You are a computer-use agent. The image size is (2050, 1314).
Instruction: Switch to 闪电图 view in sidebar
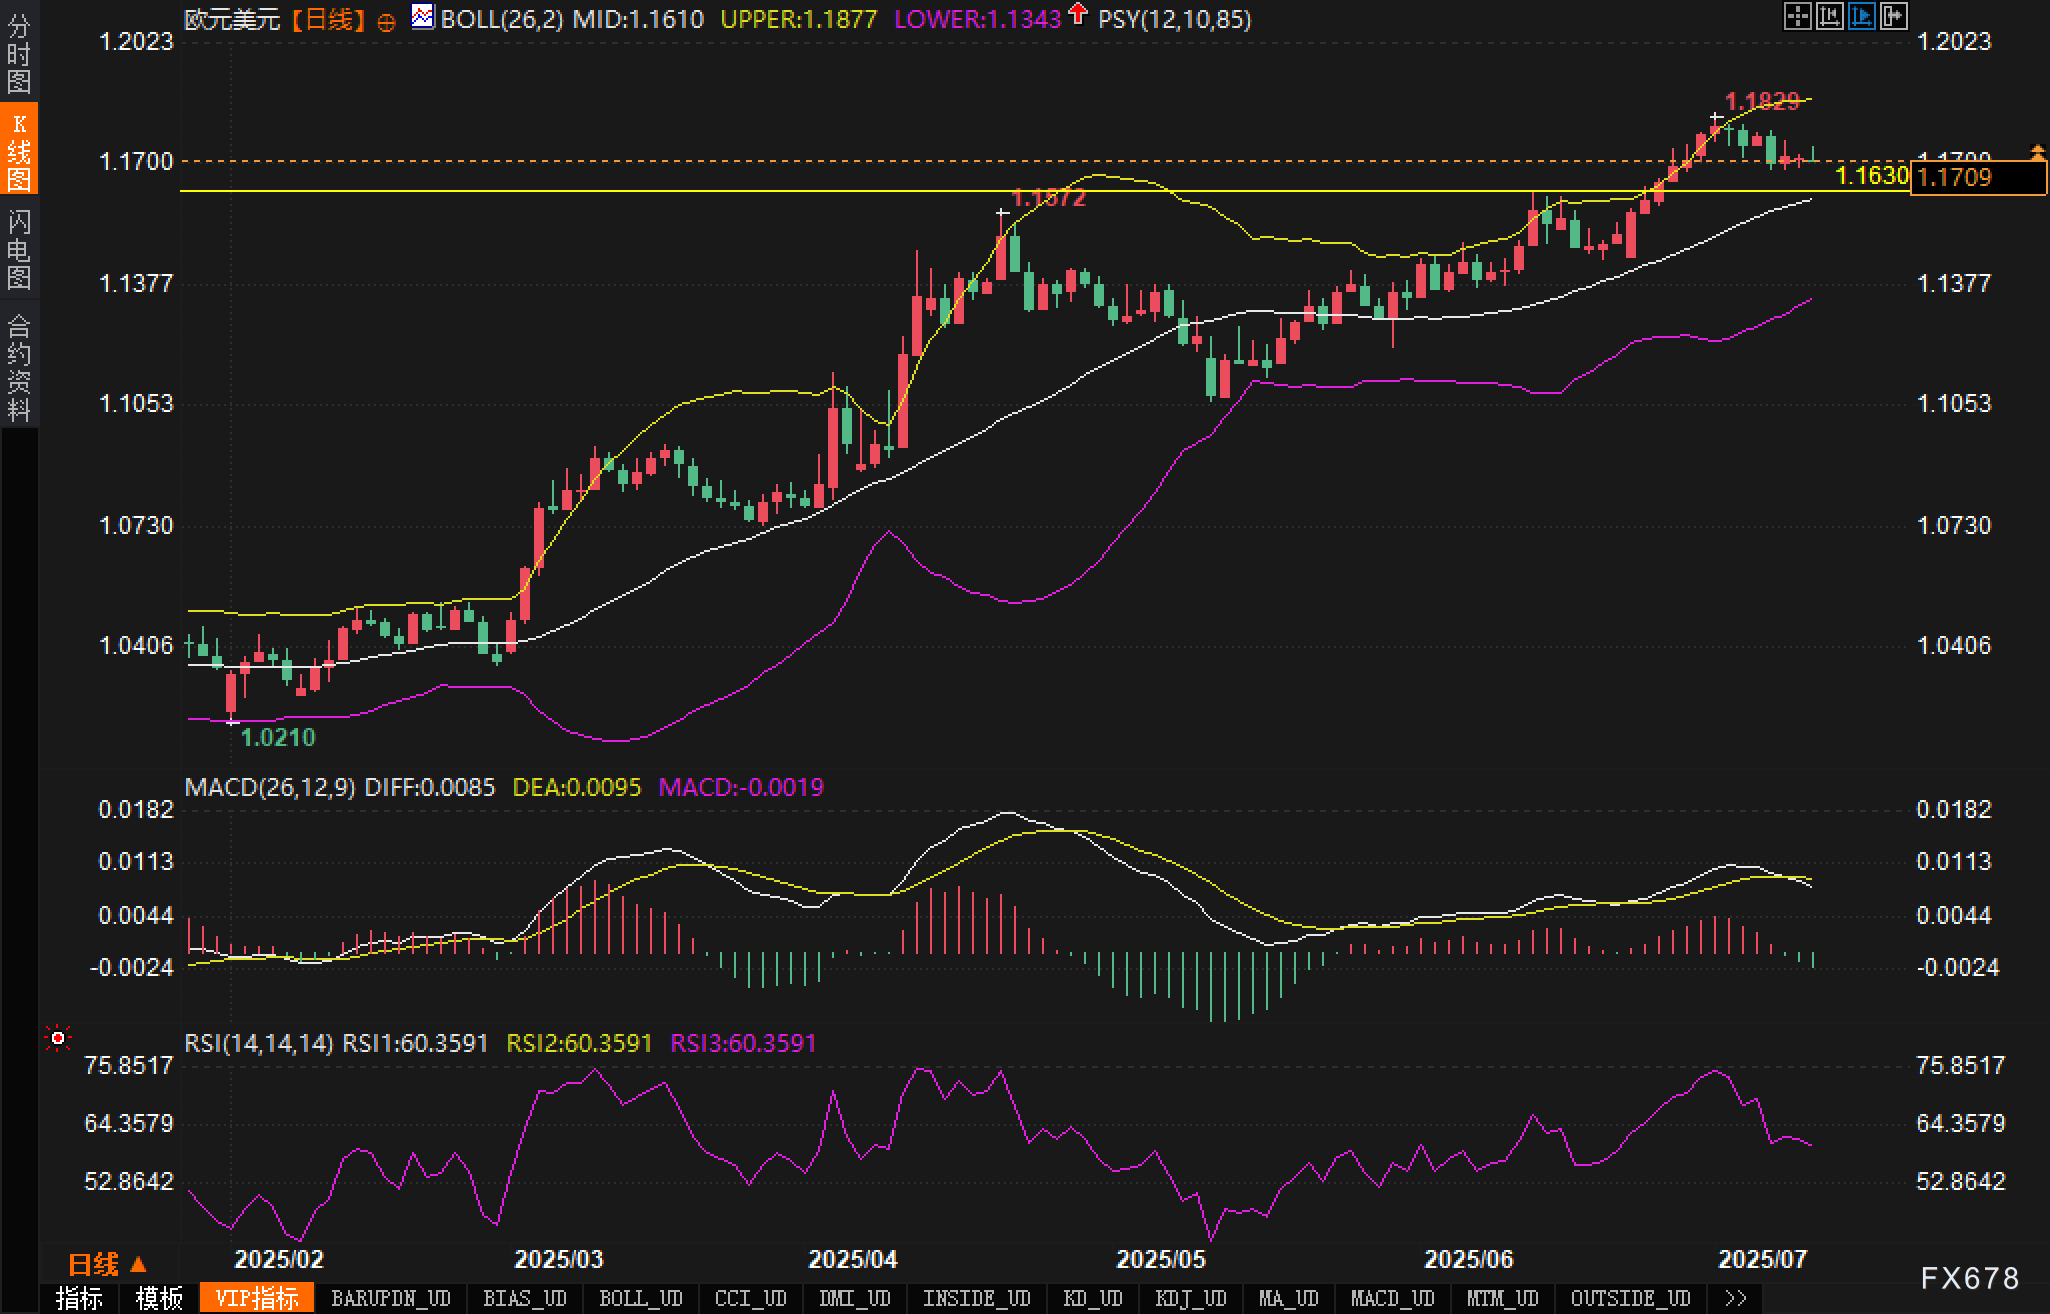click(x=19, y=249)
